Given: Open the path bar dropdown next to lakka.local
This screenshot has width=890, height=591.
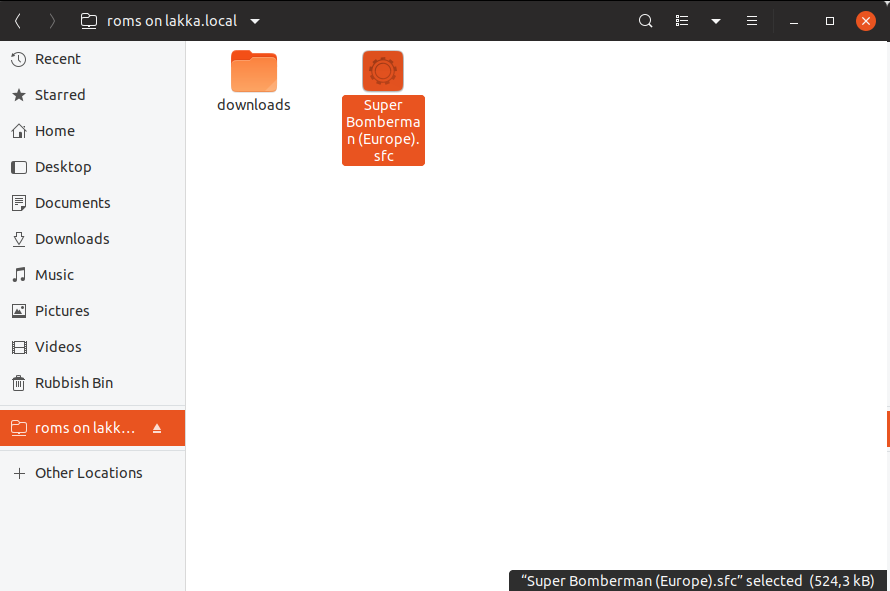Looking at the screenshot, I should pyautogui.click(x=255, y=22).
